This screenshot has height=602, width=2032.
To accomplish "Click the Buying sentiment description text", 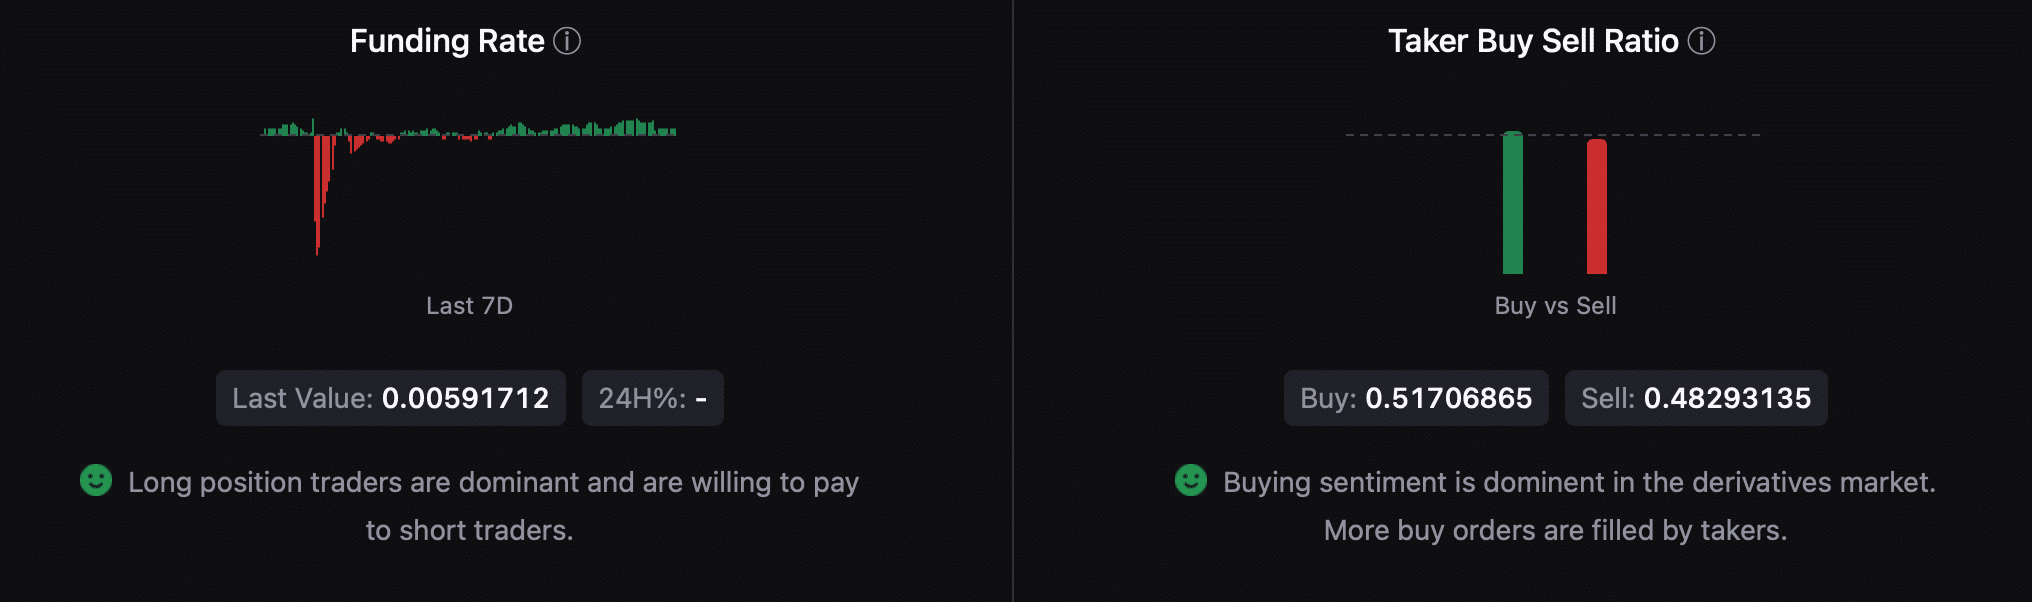I will click(1579, 506).
